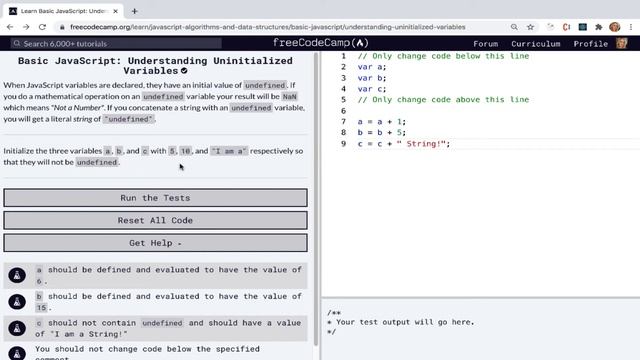Click the search magnifier icon in freeCodeCamp bar
Viewport: 640px width, 360px height.
point(16,43)
